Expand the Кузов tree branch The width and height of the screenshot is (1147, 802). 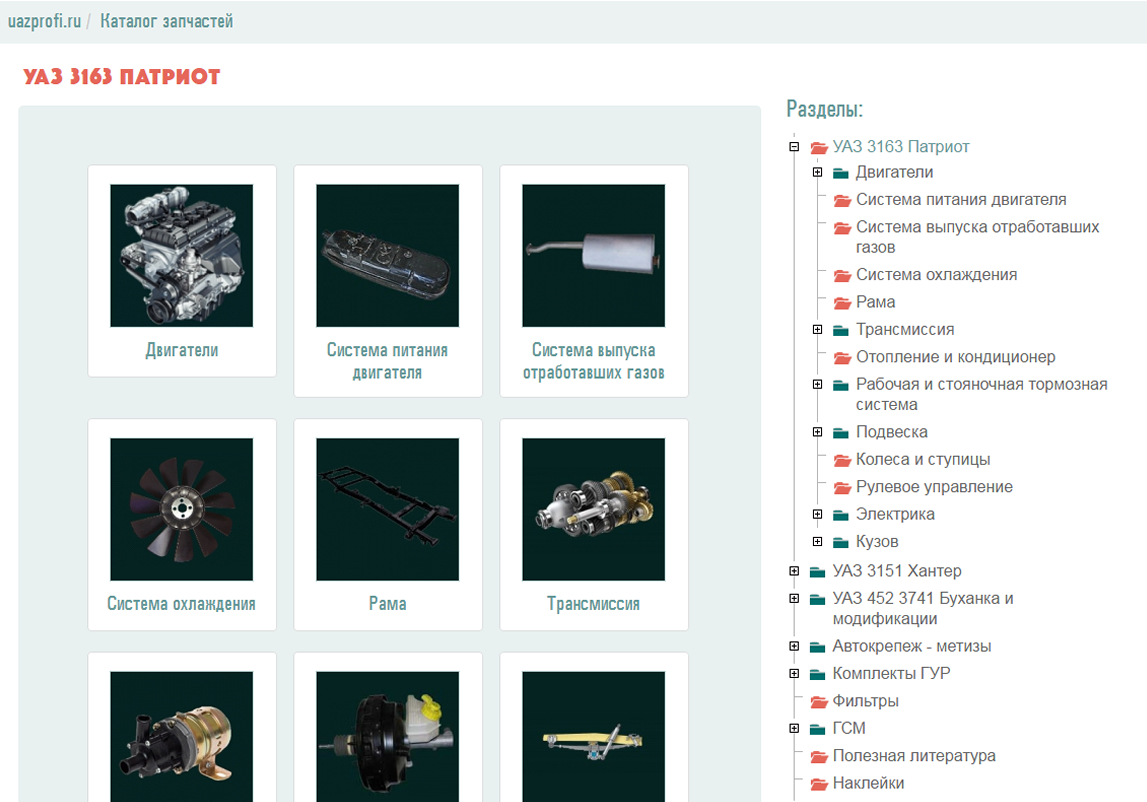818,541
